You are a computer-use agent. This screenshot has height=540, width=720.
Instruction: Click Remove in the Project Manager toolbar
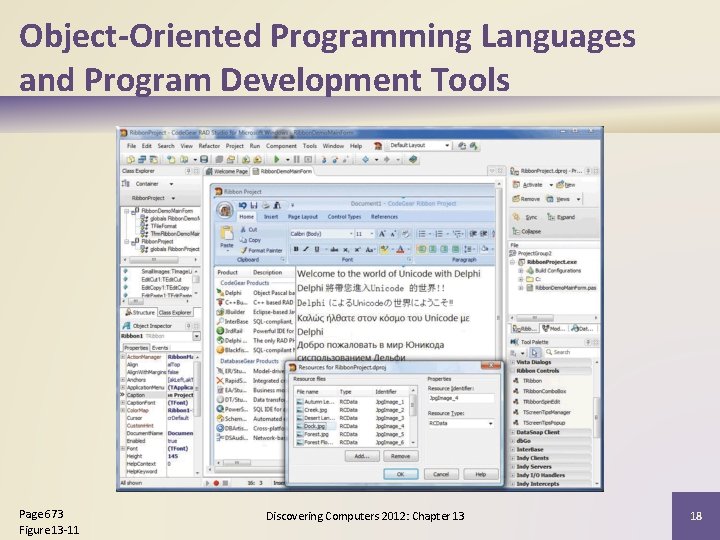click(x=526, y=199)
